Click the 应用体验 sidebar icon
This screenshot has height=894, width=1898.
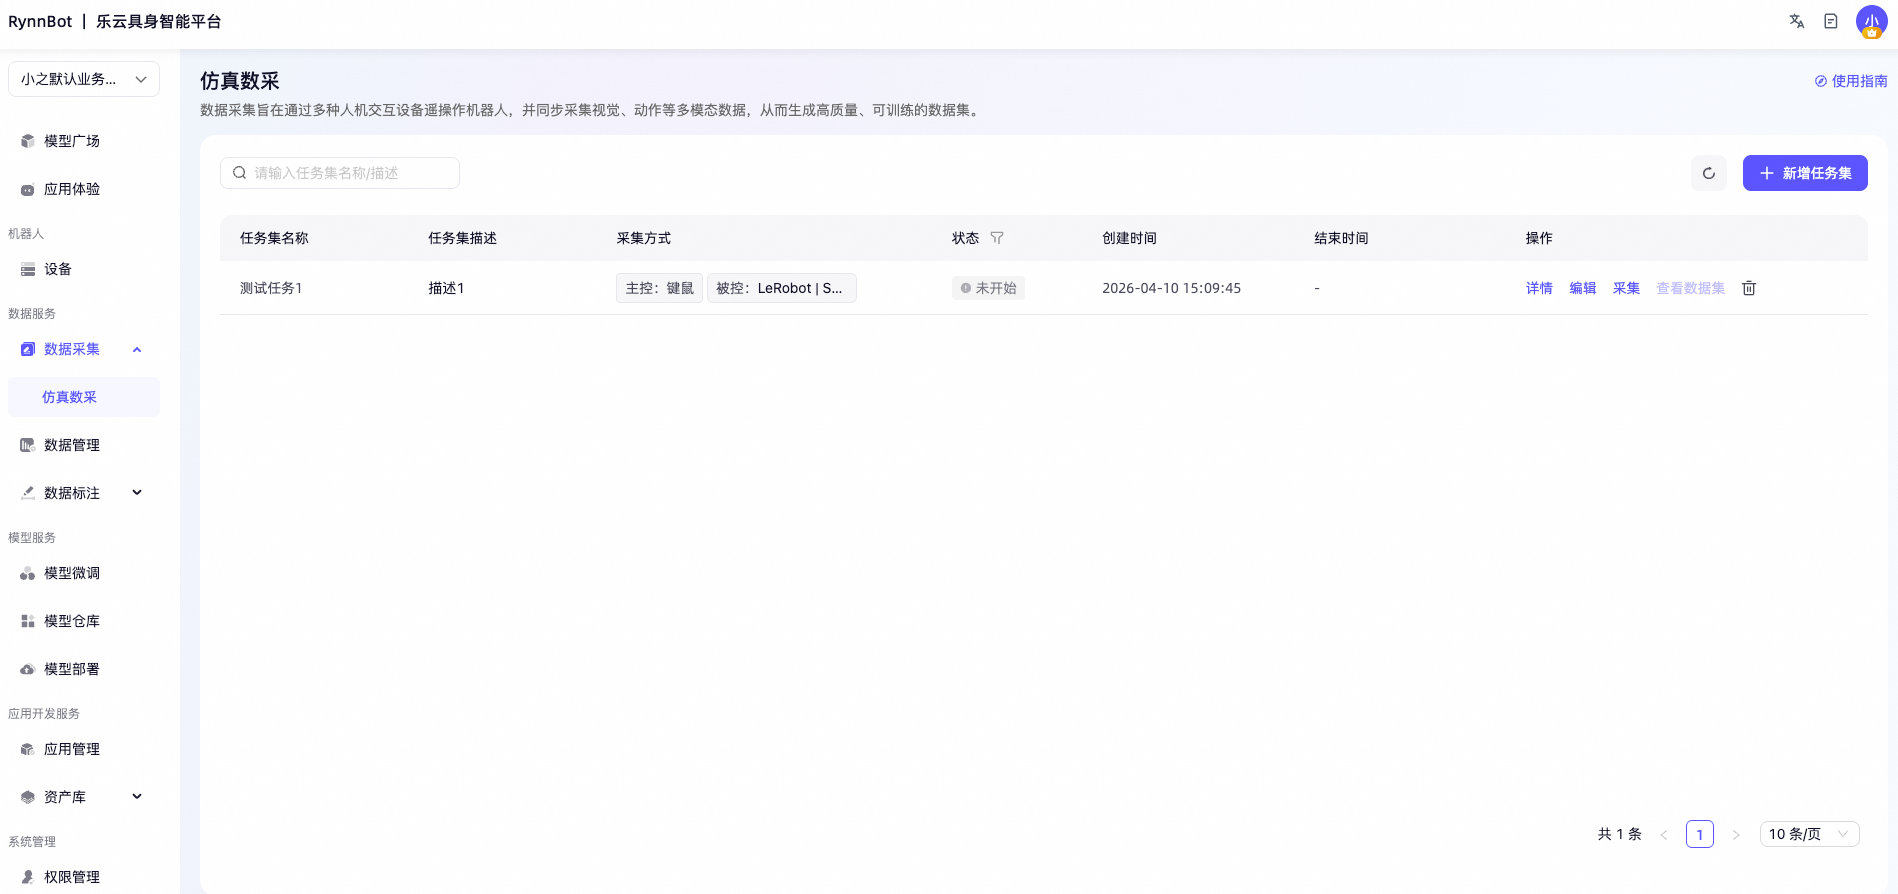click(x=28, y=189)
